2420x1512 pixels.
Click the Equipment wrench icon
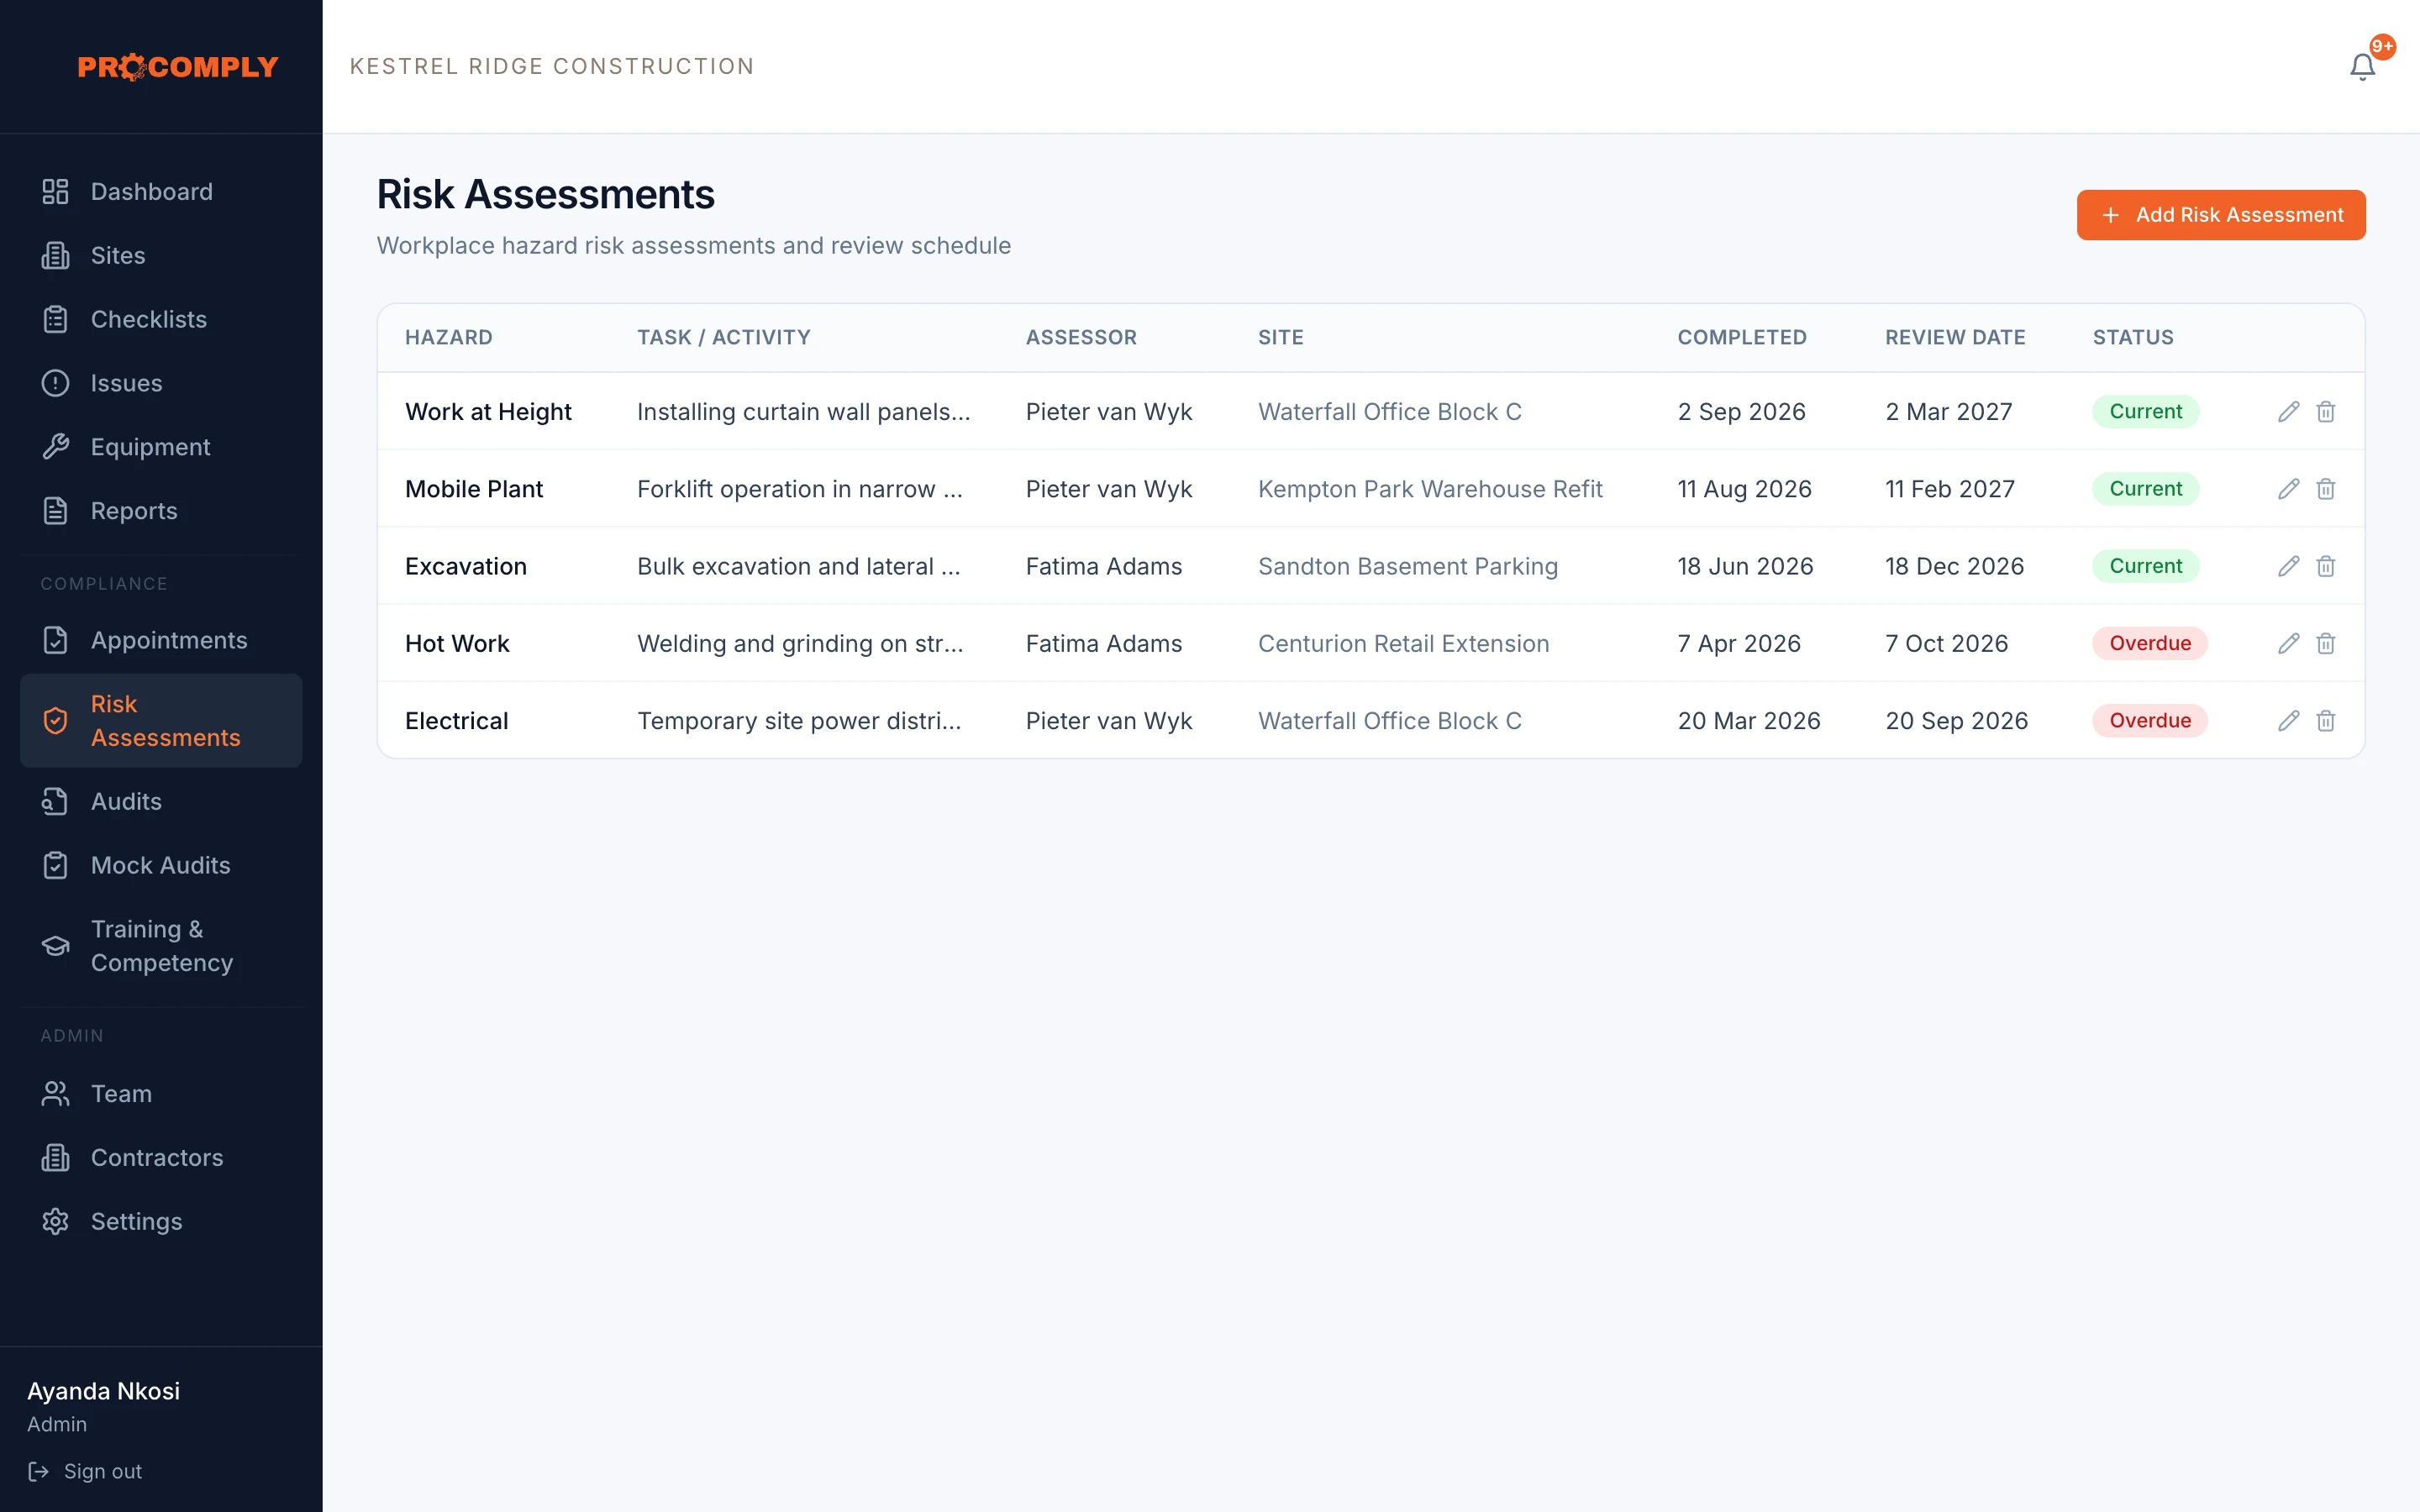(55, 446)
